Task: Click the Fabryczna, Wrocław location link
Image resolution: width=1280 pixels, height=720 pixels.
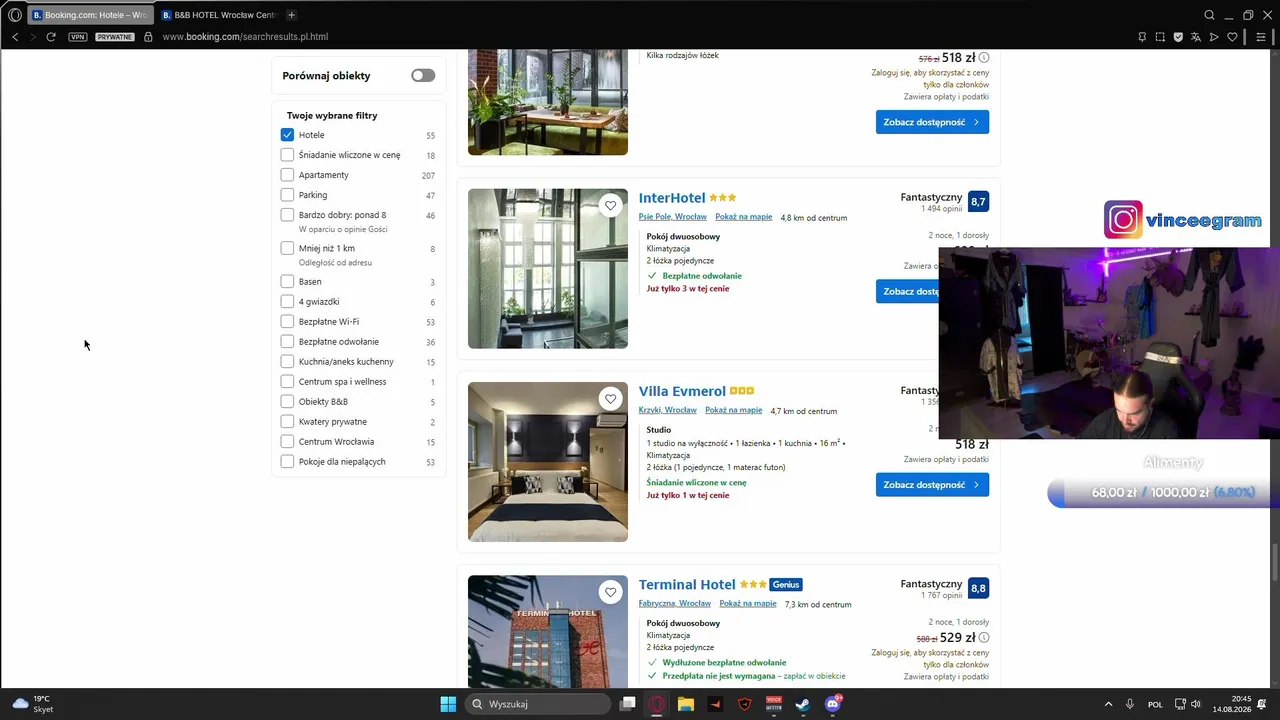Action: 675,603
